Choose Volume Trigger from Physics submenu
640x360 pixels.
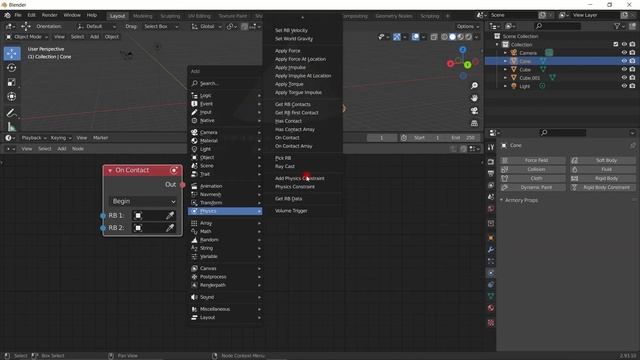click(291, 211)
